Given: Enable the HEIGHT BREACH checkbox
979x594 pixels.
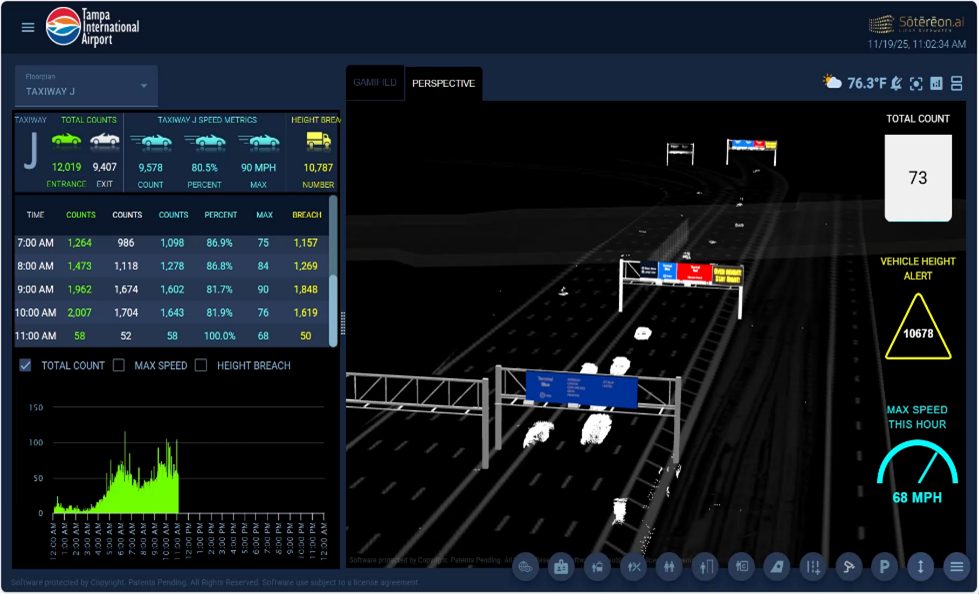Looking at the screenshot, I should tap(202, 366).
